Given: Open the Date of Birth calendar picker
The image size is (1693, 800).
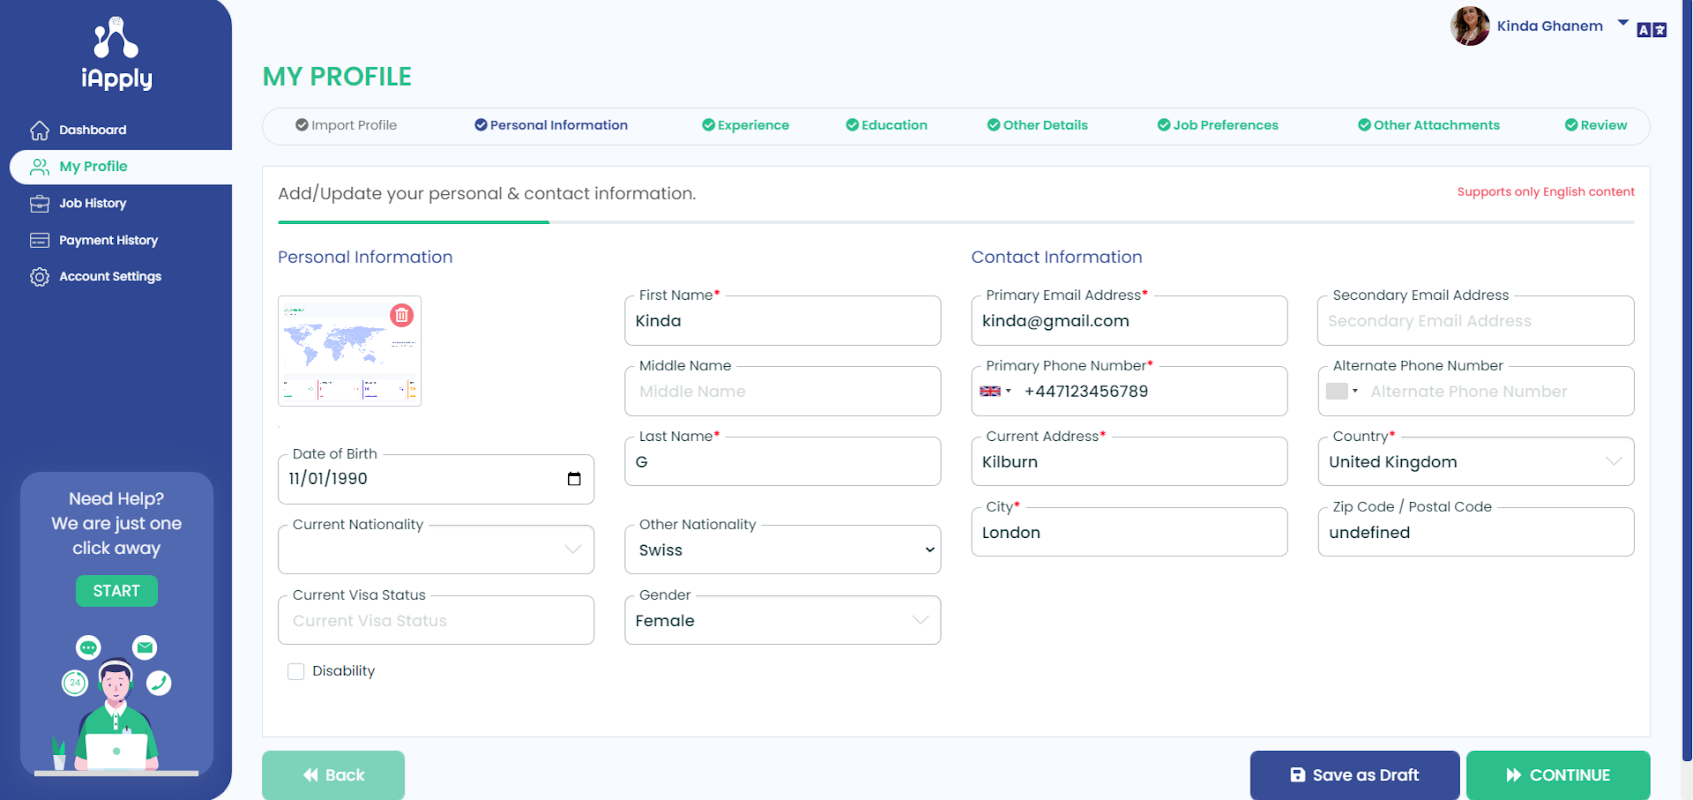Looking at the screenshot, I should point(574,479).
